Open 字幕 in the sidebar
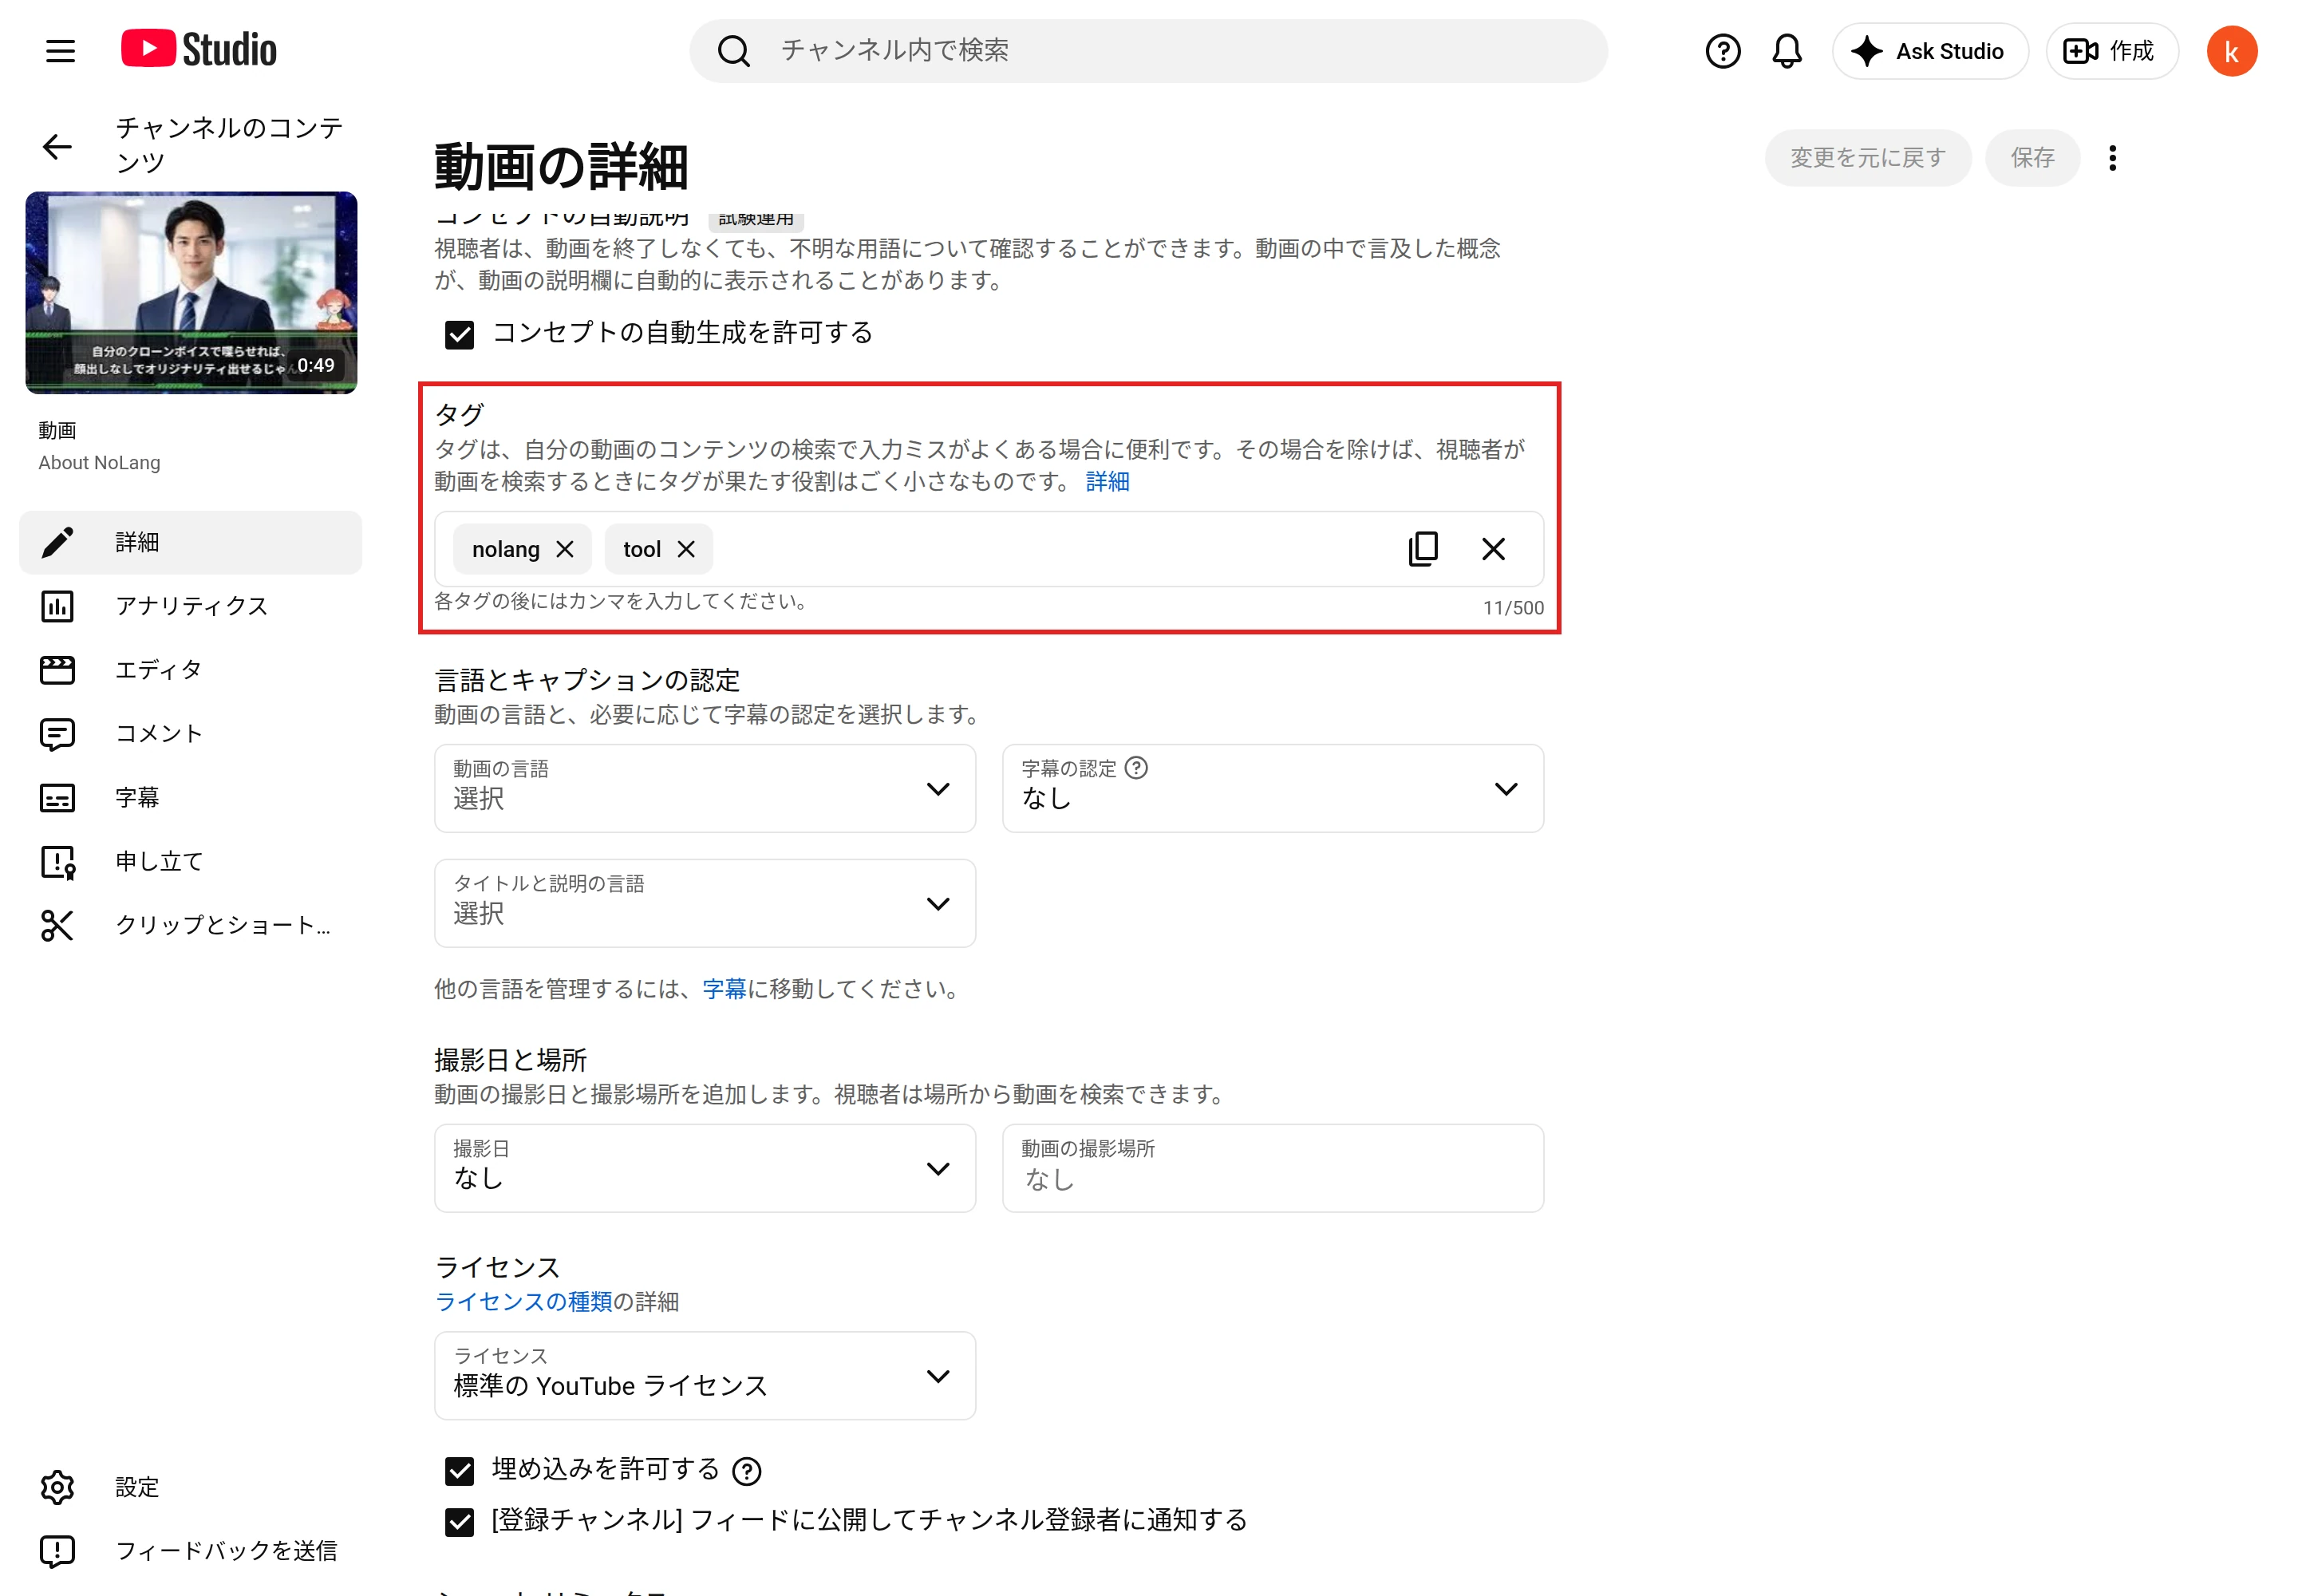 point(190,798)
